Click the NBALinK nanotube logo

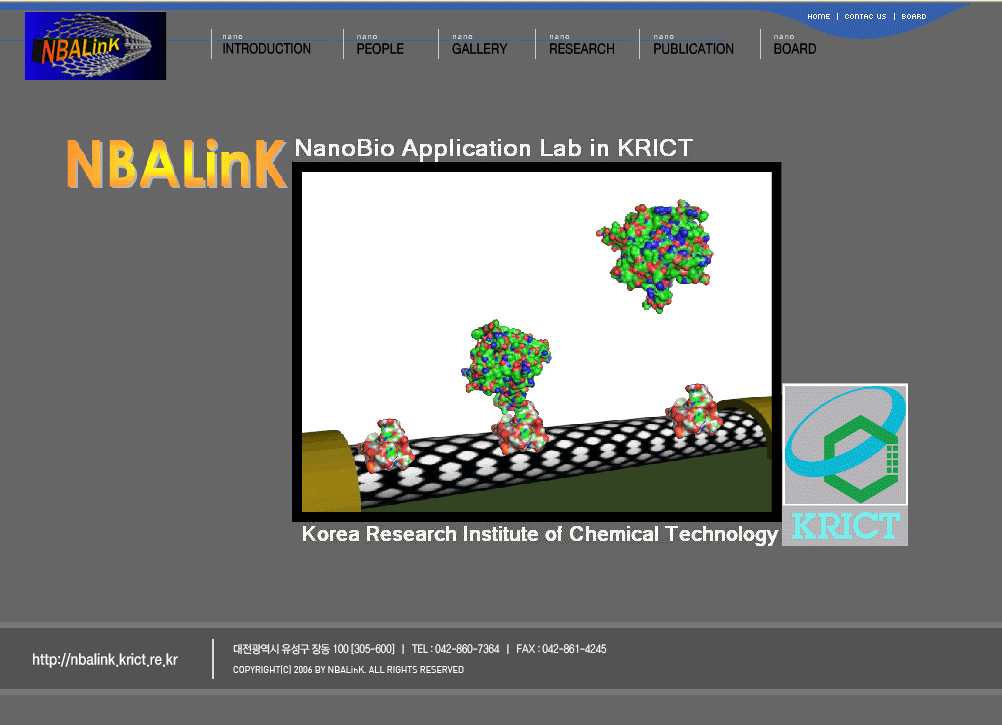pyautogui.click(x=95, y=46)
